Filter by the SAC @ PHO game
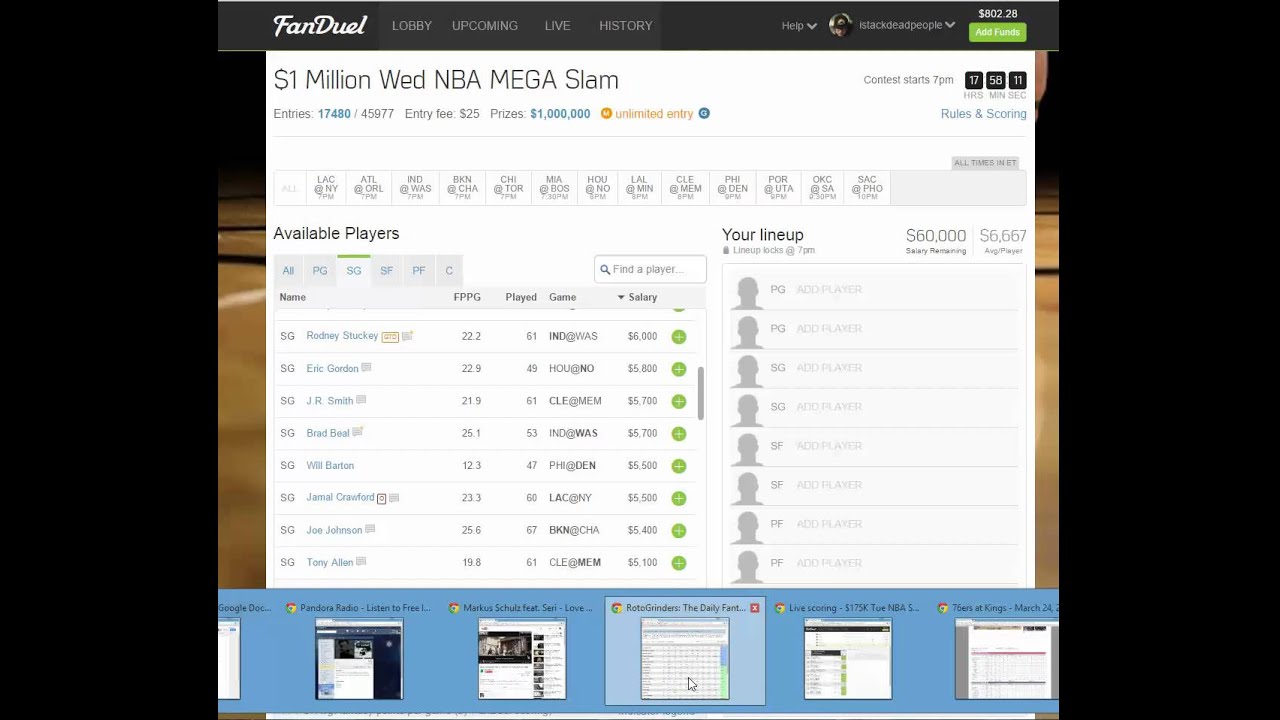Image resolution: width=1280 pixels, height=720 pixels. [867, 188]
